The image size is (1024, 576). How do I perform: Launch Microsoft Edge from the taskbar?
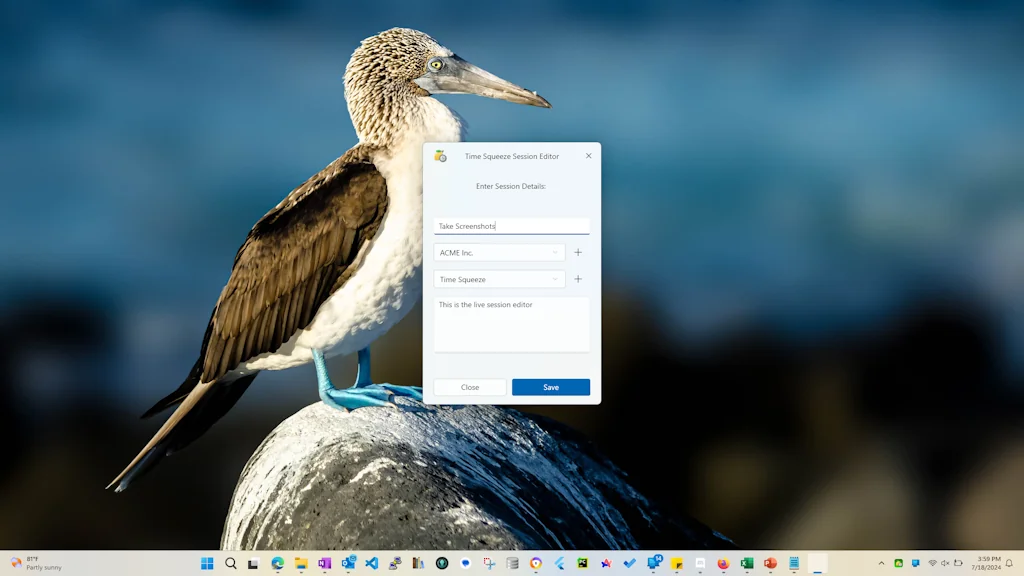click(278, 563)
